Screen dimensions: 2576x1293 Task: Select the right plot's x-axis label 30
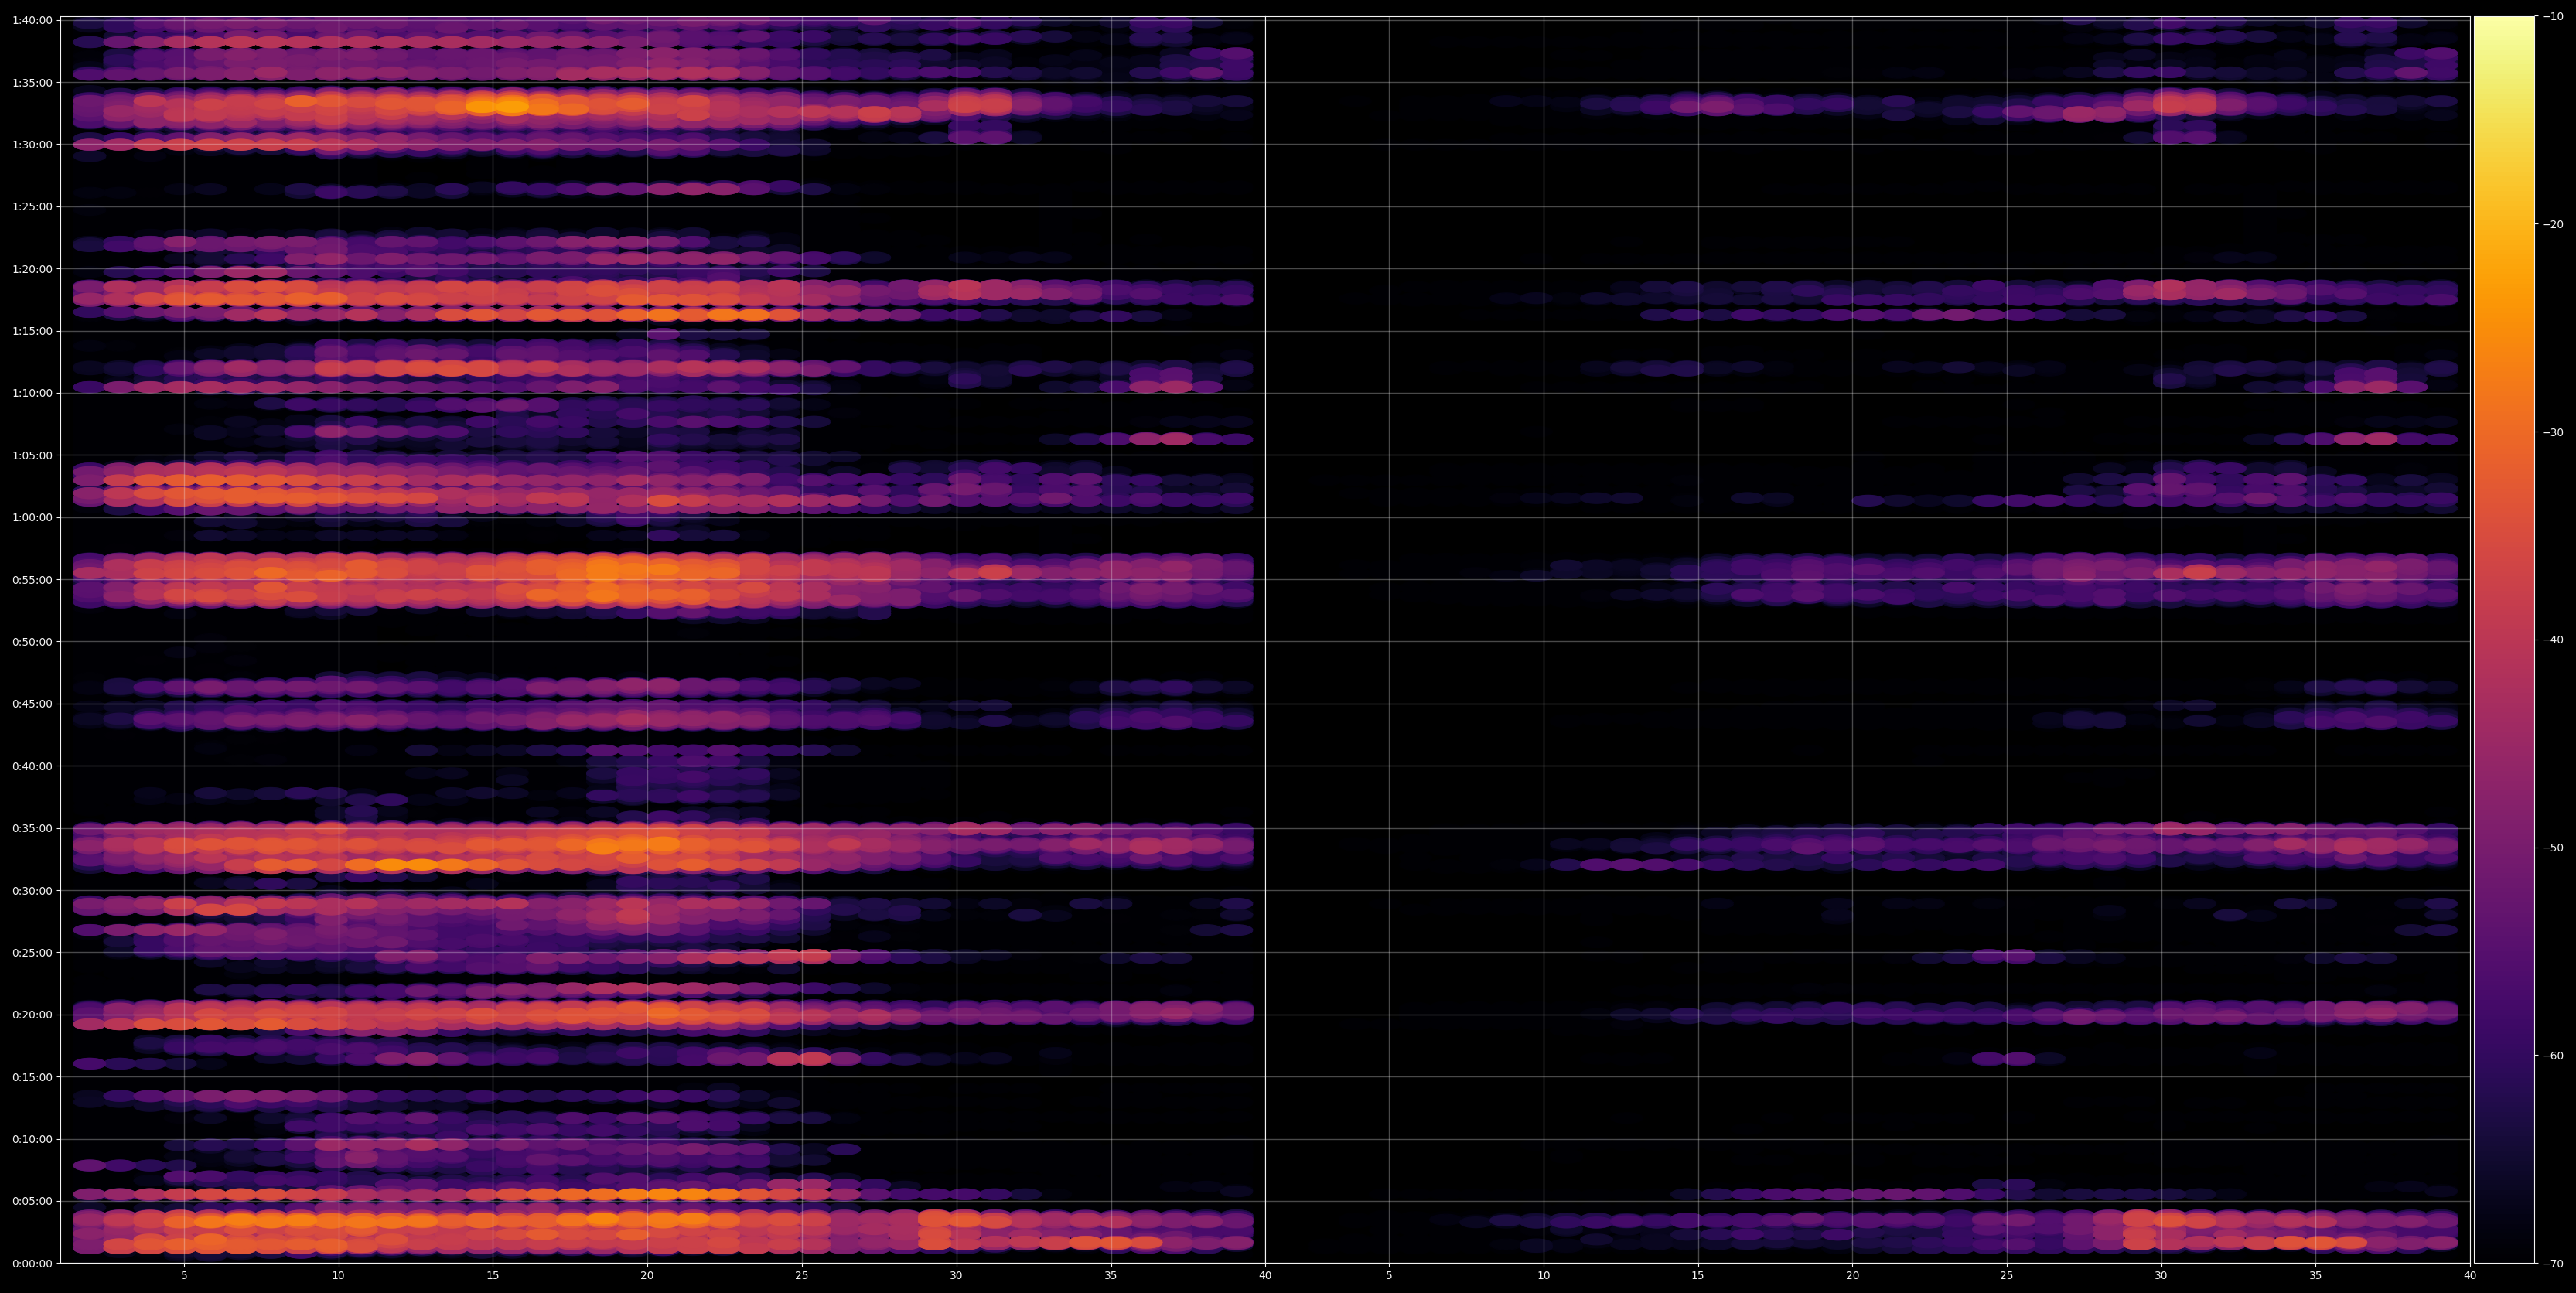point(2161,1276)
